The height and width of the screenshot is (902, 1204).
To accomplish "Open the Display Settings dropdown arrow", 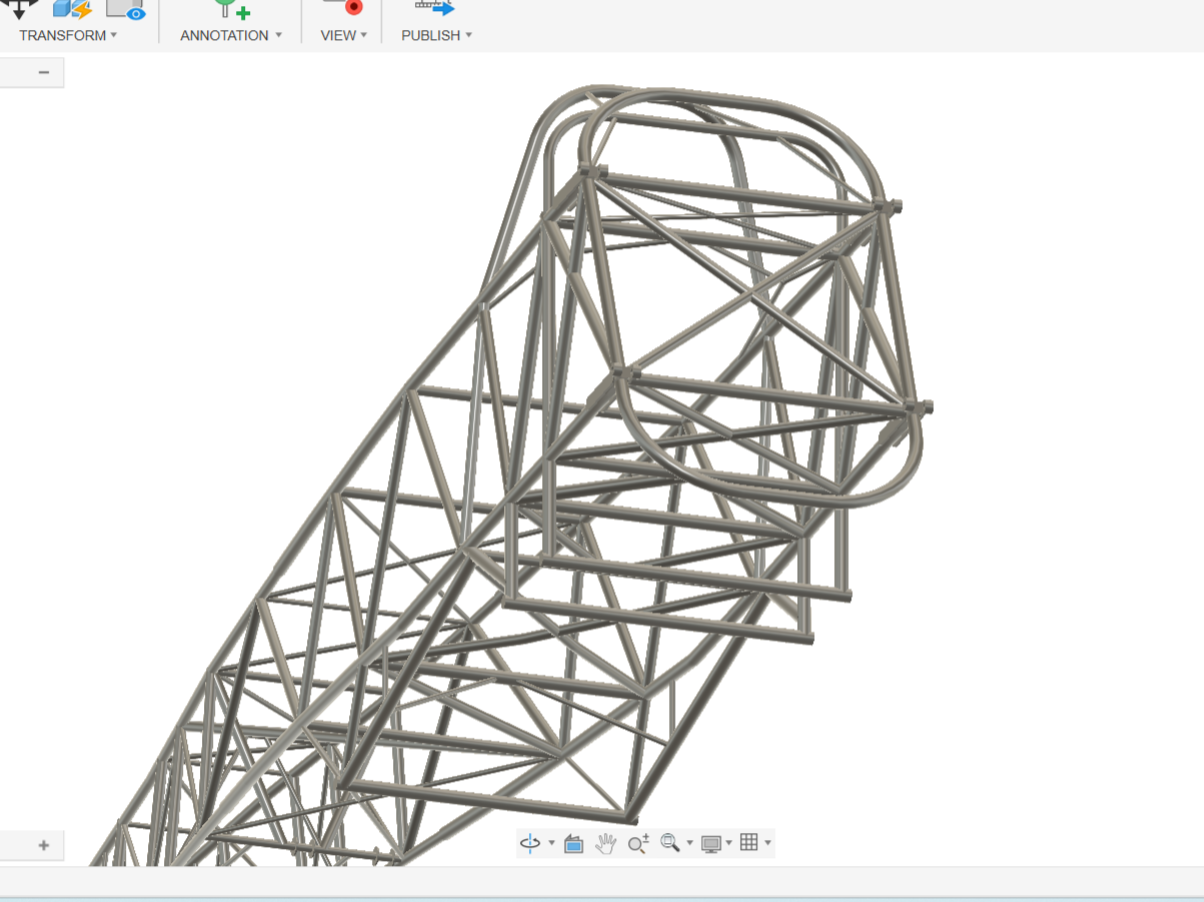I will (728, 844).
